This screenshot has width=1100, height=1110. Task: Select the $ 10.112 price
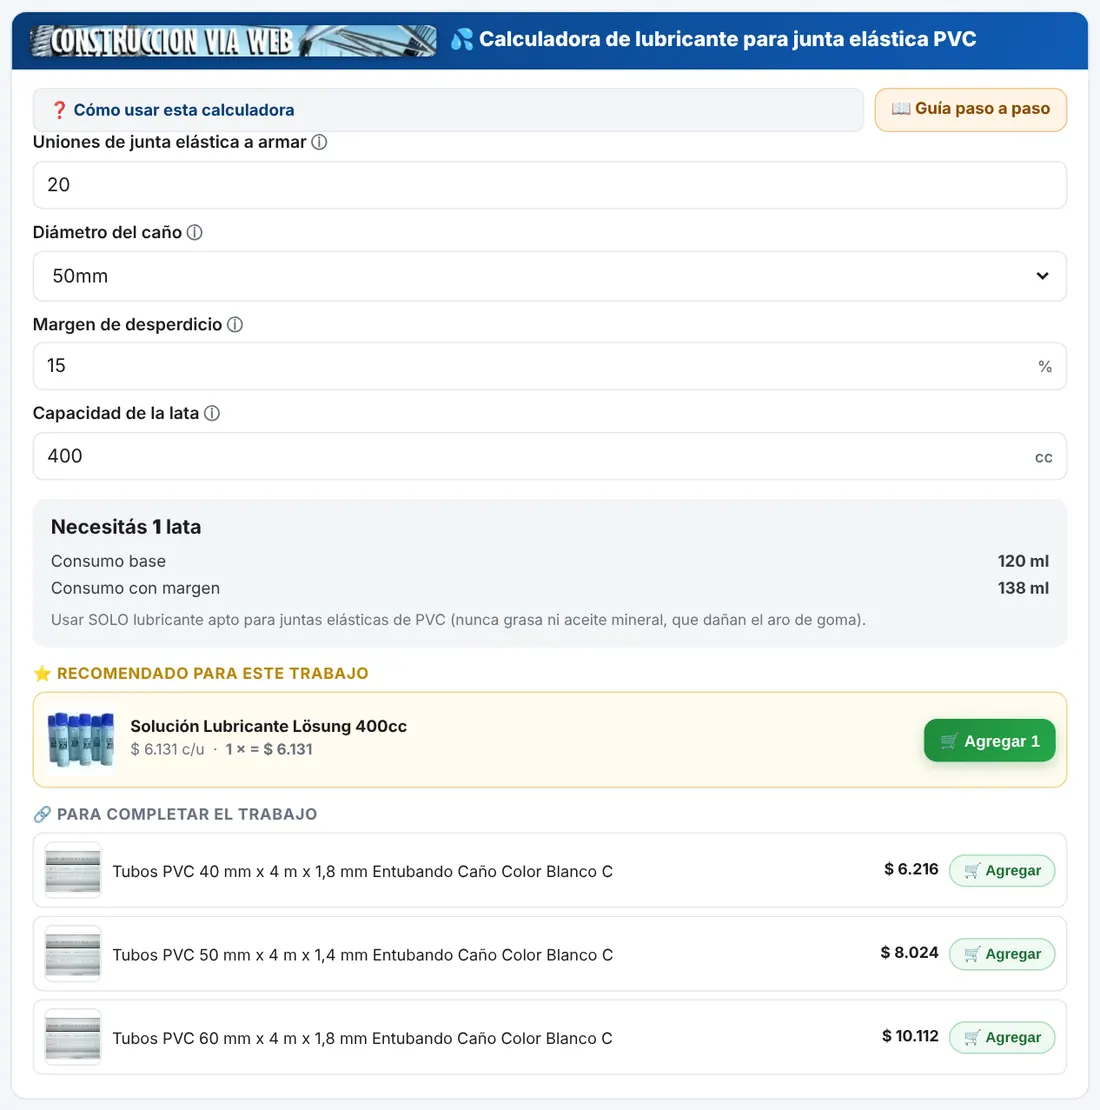point(910,1036)
